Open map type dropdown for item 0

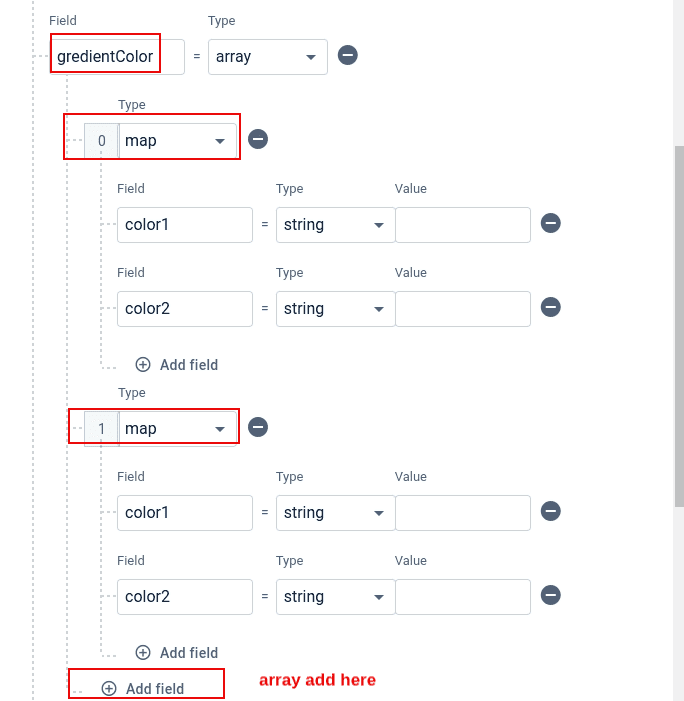[x=178, y=141]
